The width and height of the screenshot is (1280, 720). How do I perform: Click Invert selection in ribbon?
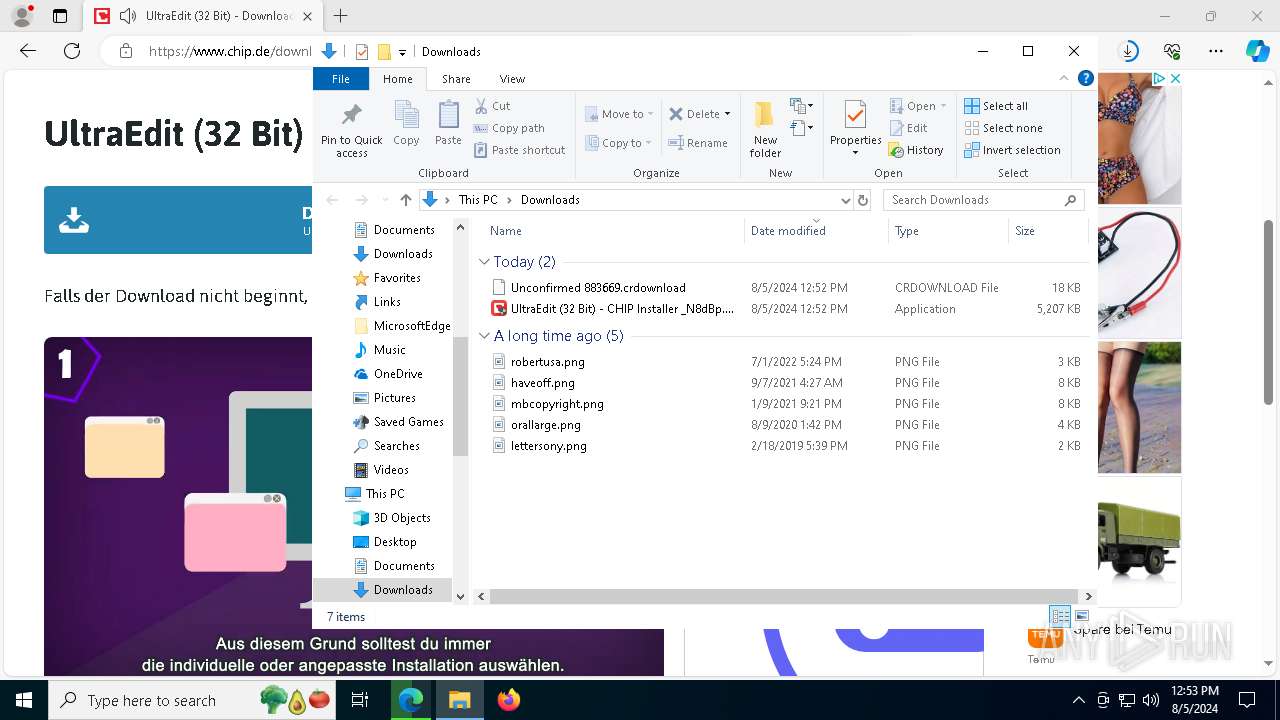pyautogui.click(x=1012, y=150)
